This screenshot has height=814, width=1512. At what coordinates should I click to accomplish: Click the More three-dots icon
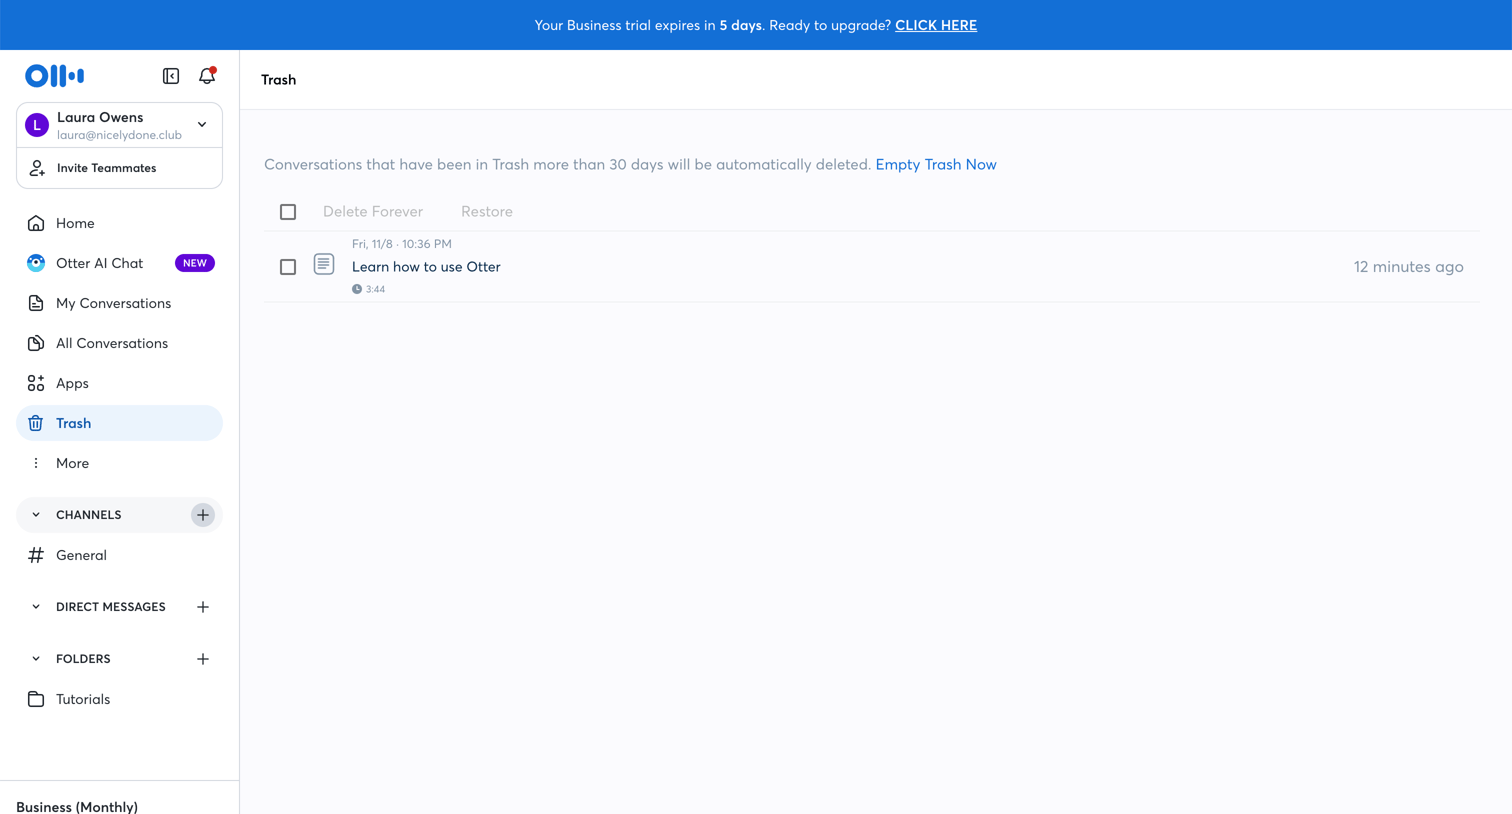tap(36, 463)
